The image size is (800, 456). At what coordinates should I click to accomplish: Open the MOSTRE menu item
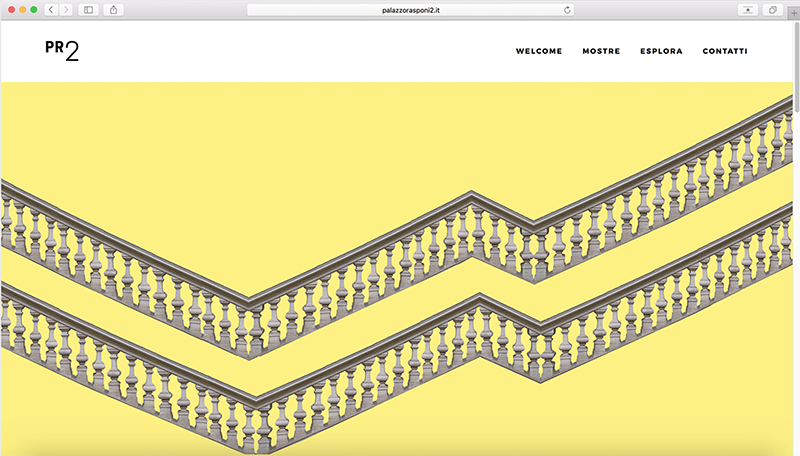601,51
